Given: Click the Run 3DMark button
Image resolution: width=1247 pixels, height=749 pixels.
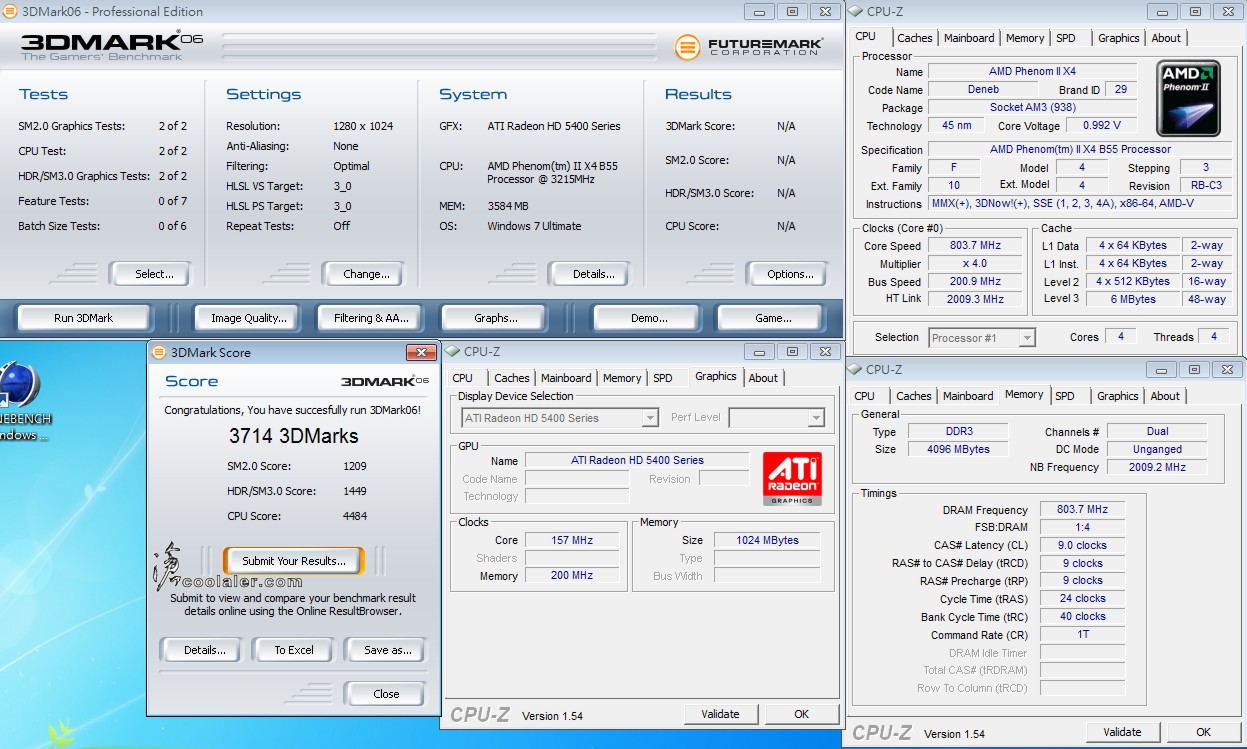Looking at the screenshot, I should click(x=84, y=318).
